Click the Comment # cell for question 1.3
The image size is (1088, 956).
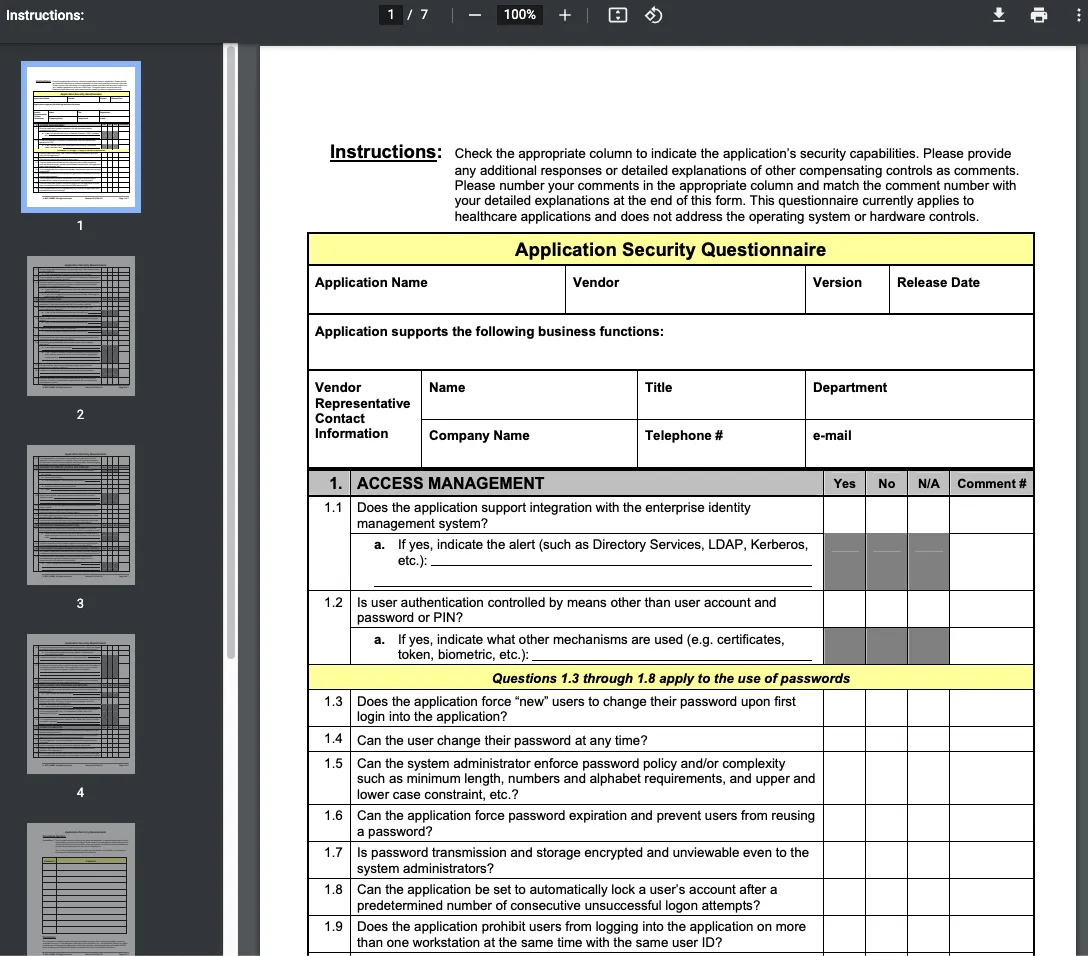pyautogui.click(x=990, y=708)
